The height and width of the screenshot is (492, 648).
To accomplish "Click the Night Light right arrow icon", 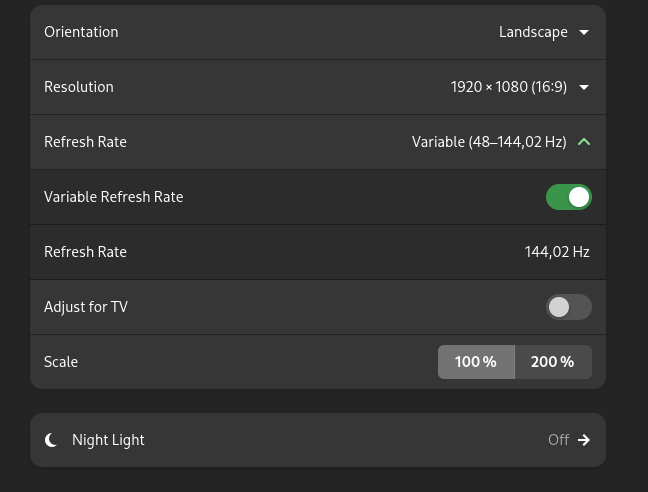I will 584,440.
